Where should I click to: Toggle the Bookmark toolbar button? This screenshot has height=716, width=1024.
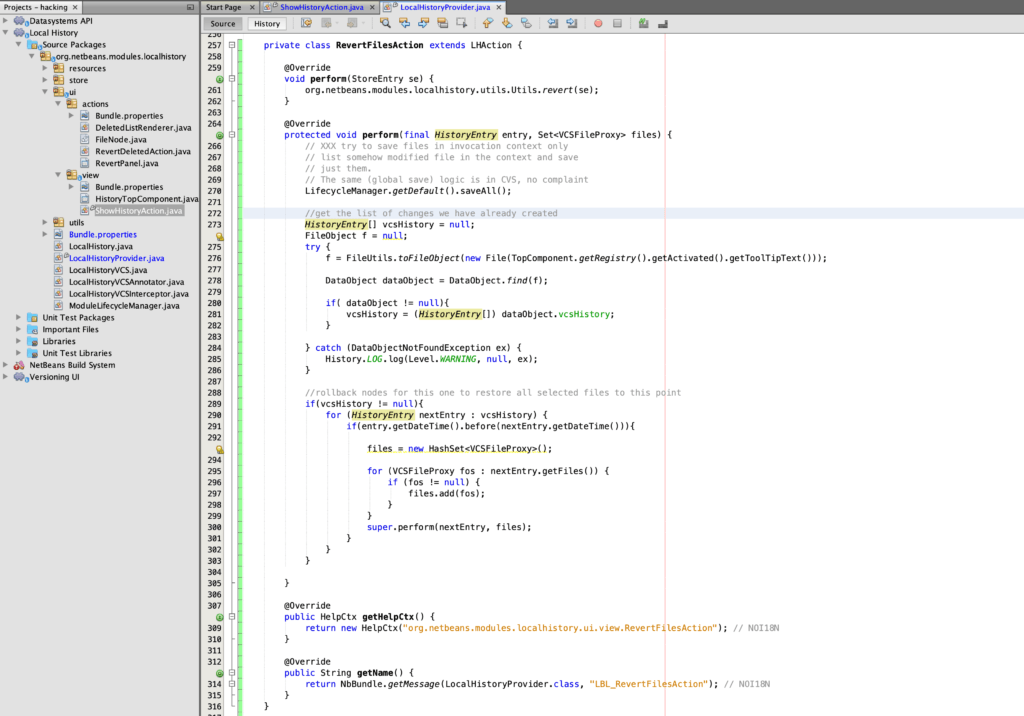[x=525, y=23]
